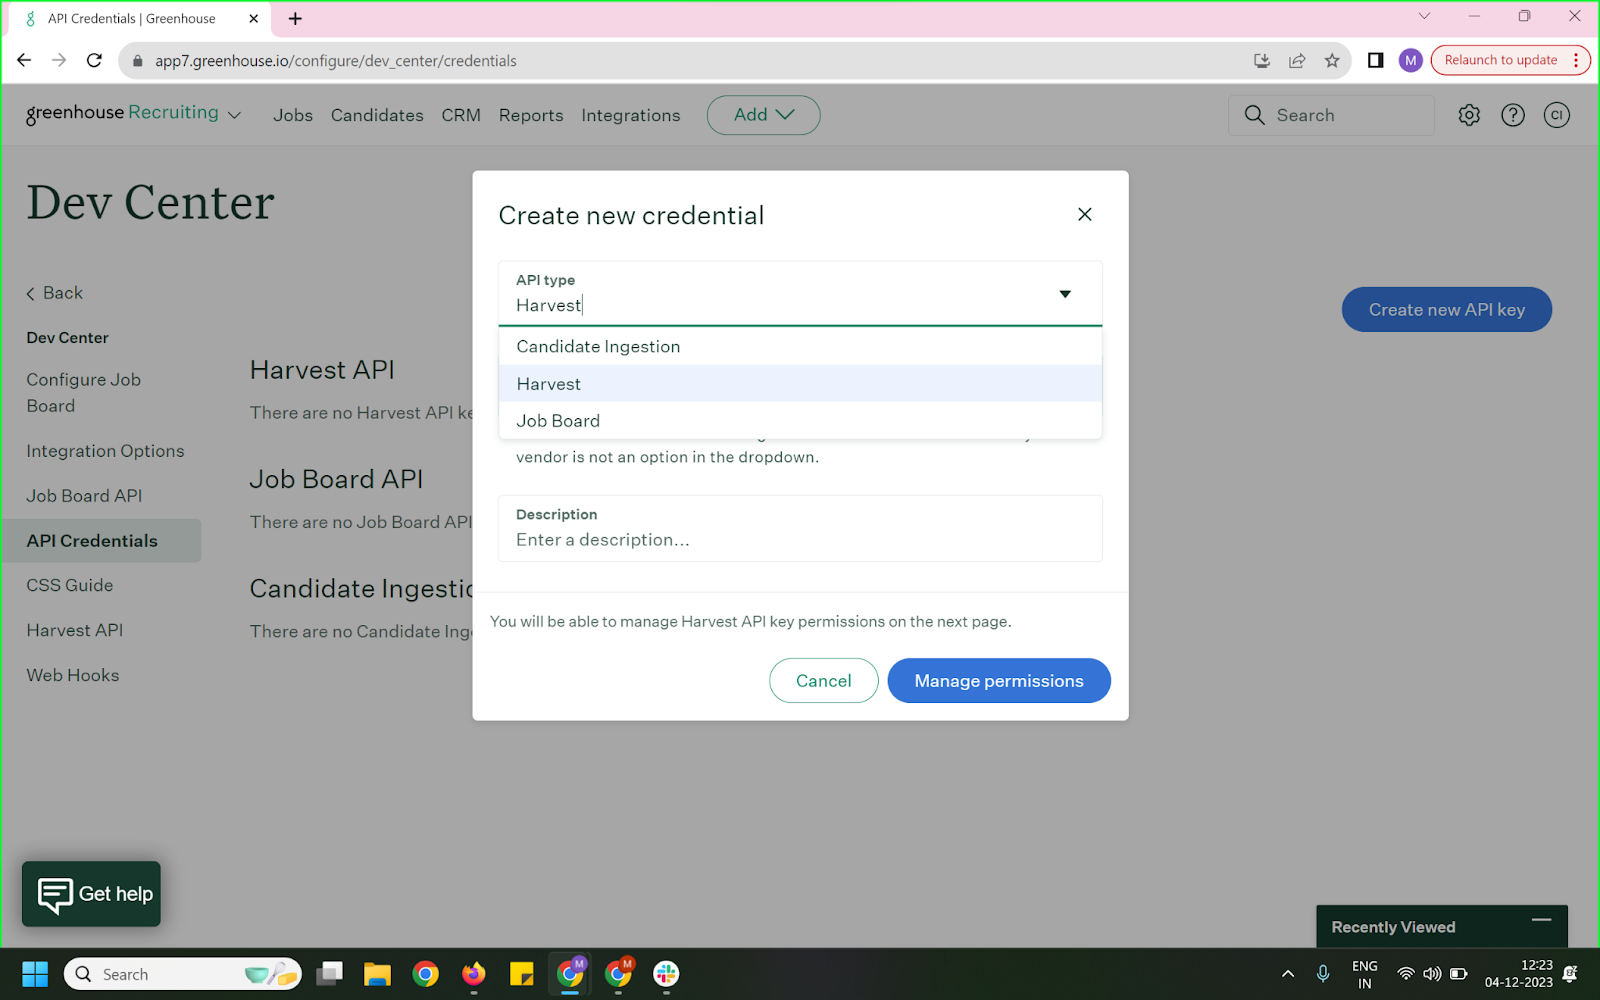Click the share page icon

[1297, 61]
